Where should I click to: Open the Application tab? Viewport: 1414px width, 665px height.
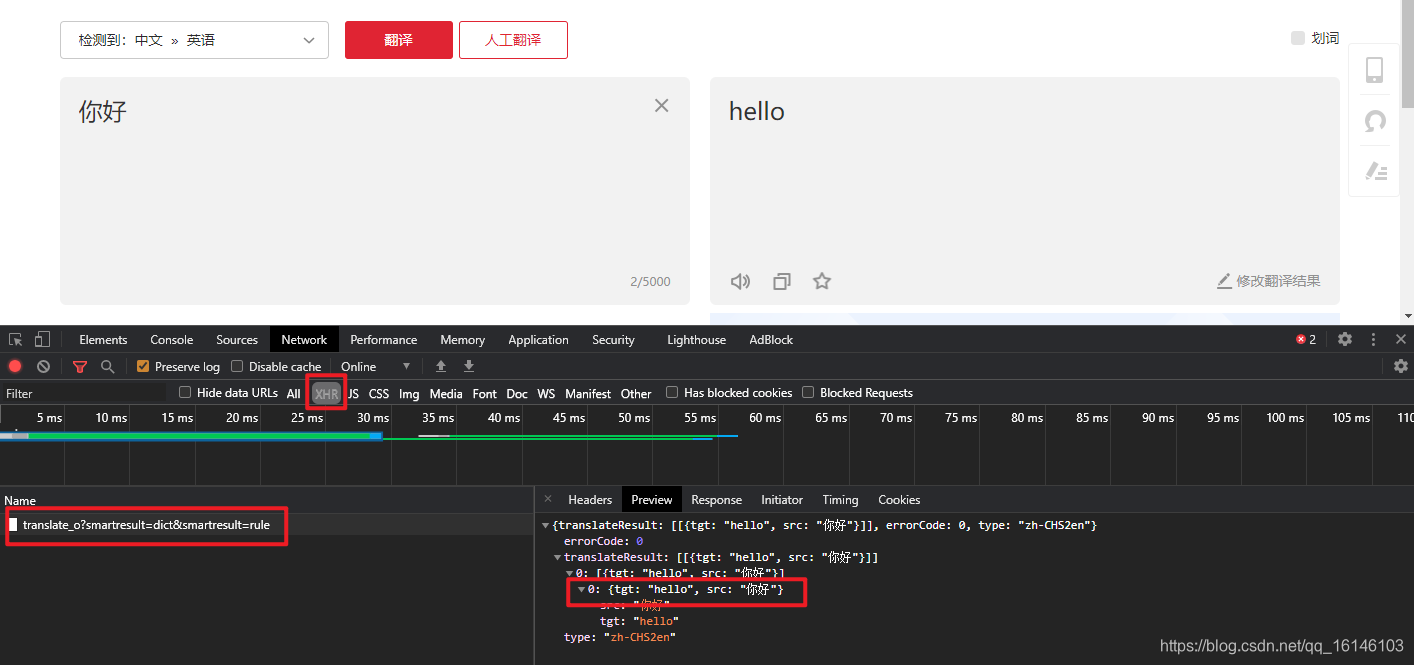point(538,340)
